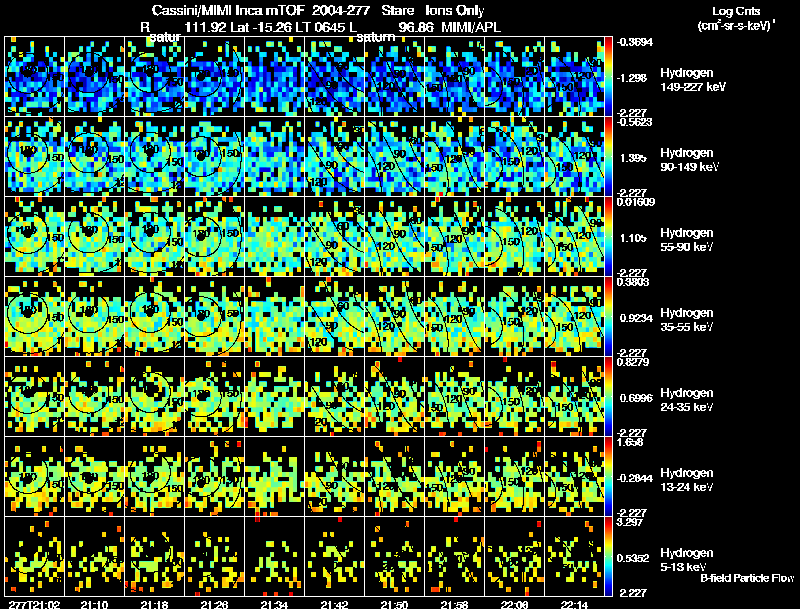Select the 'Hydrogen 149-227 keV' row label
Screen dimensions: 800x609
[x=693, y=80]
